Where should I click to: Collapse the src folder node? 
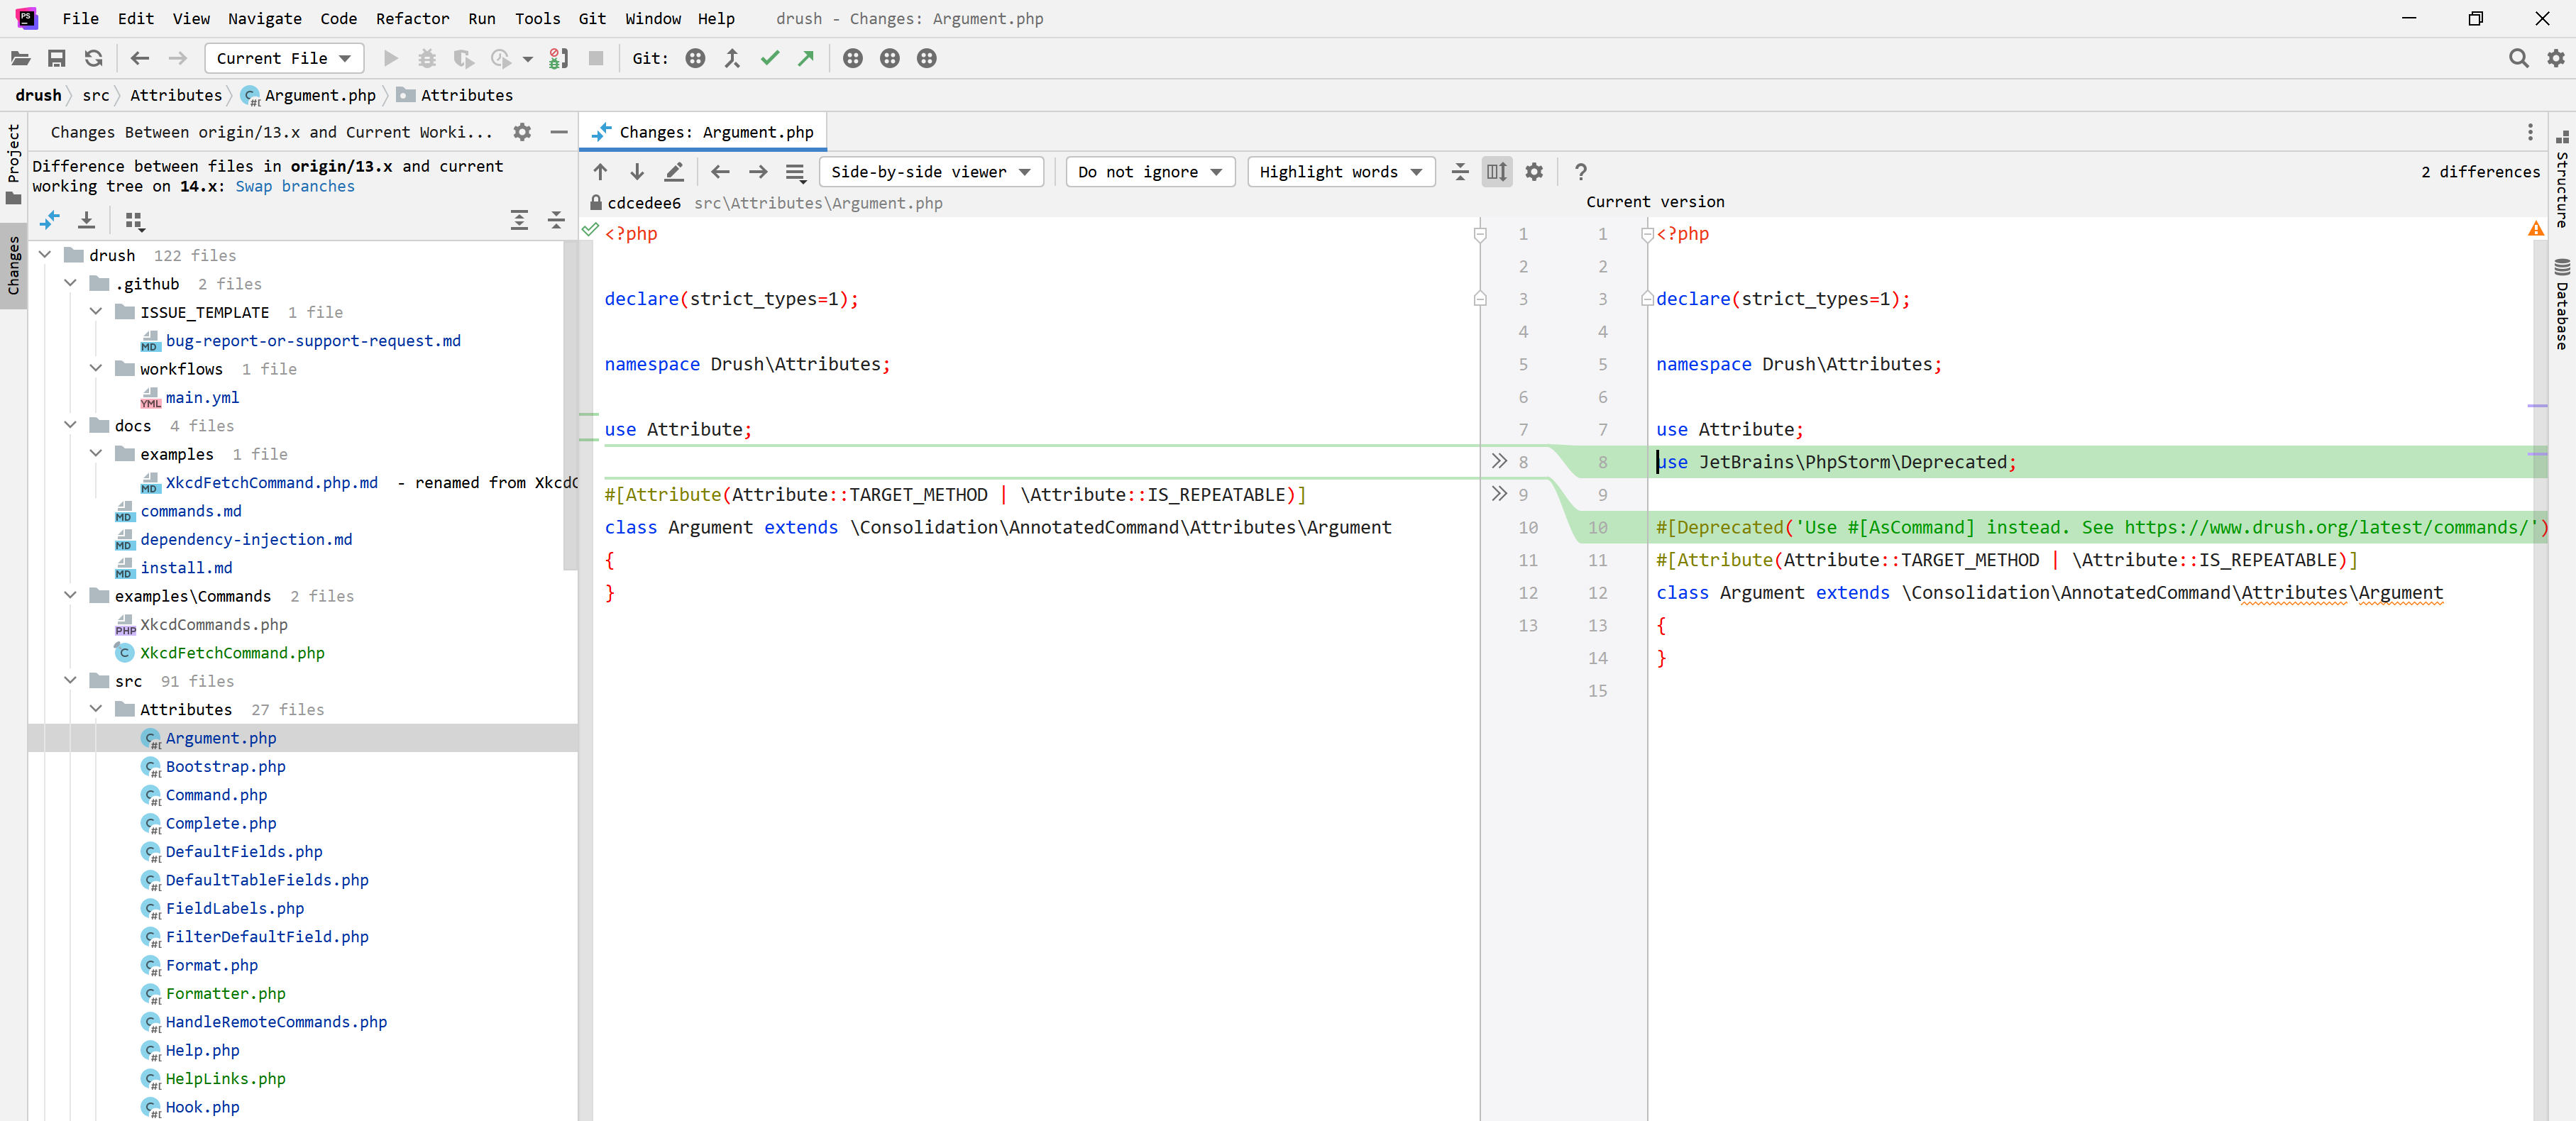coord(70,681)
